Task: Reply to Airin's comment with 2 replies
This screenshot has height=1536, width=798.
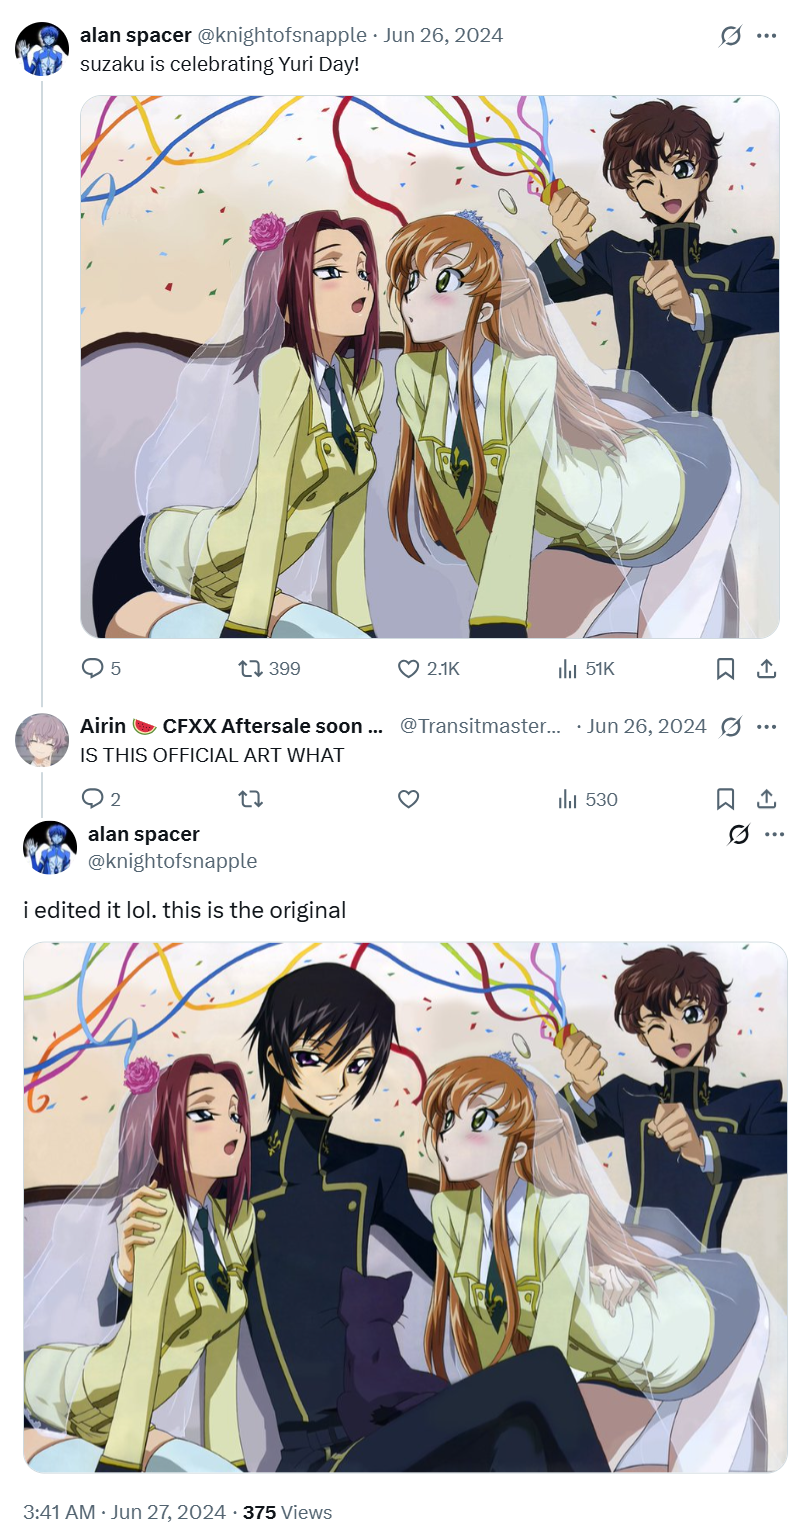Action: (100, 799)
